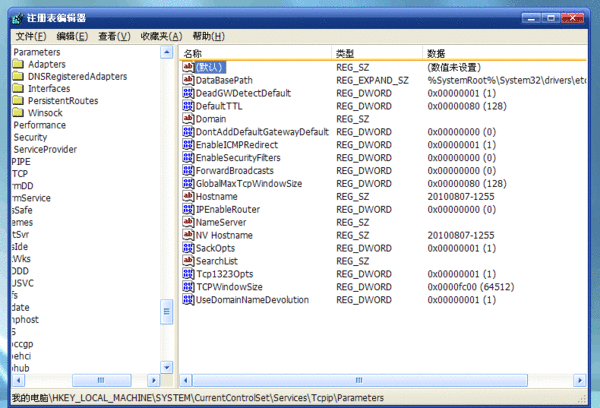This screenshot has height=408, width=600.
Task: Click the tree pane scroll-down arrow
Action: click(x=167, y=367)
